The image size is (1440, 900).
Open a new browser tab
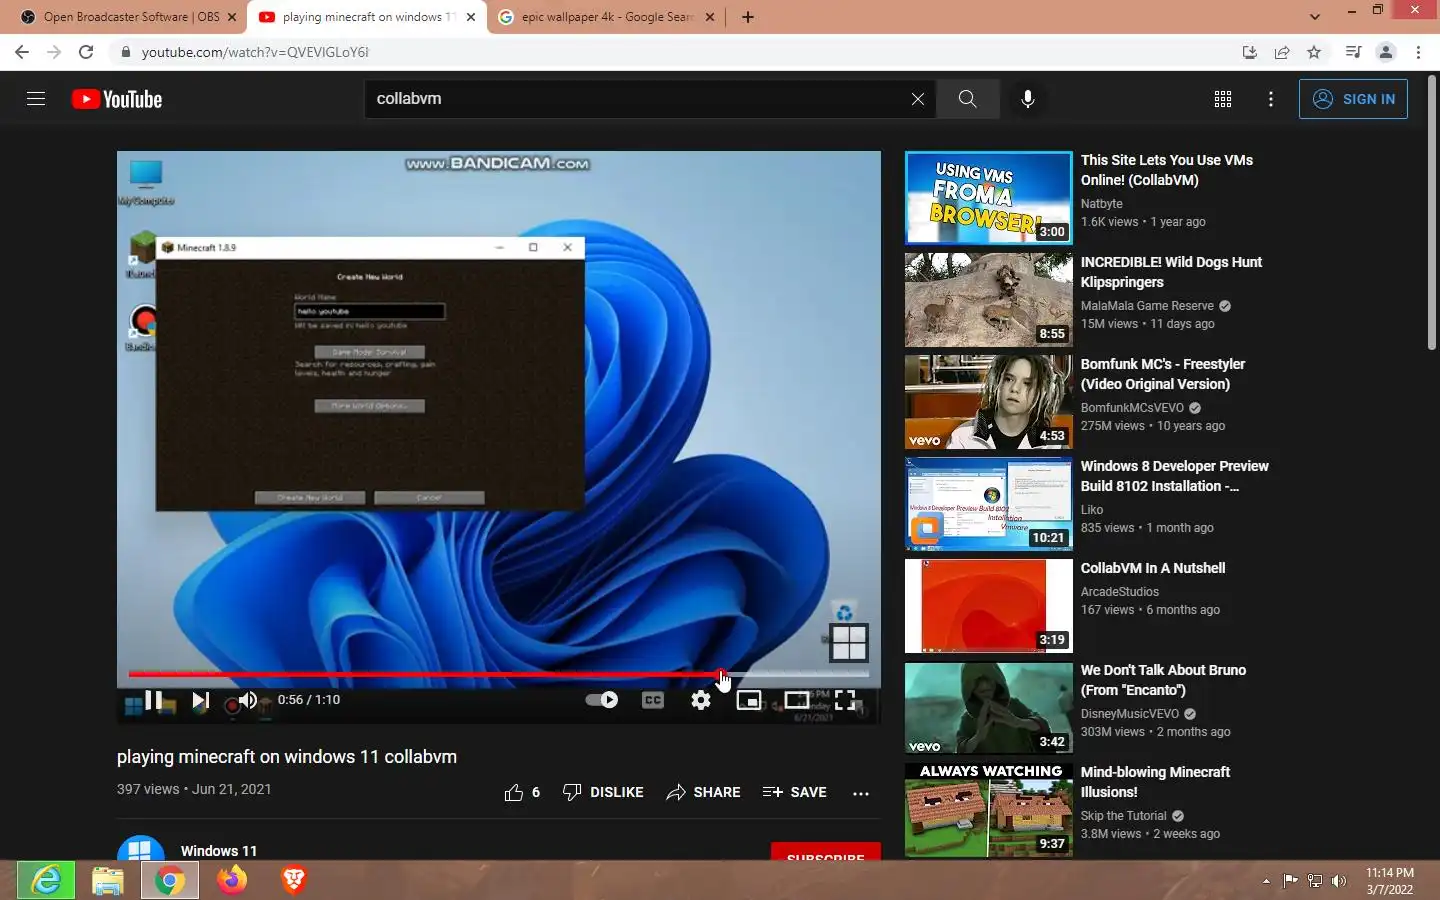point(747,17)
